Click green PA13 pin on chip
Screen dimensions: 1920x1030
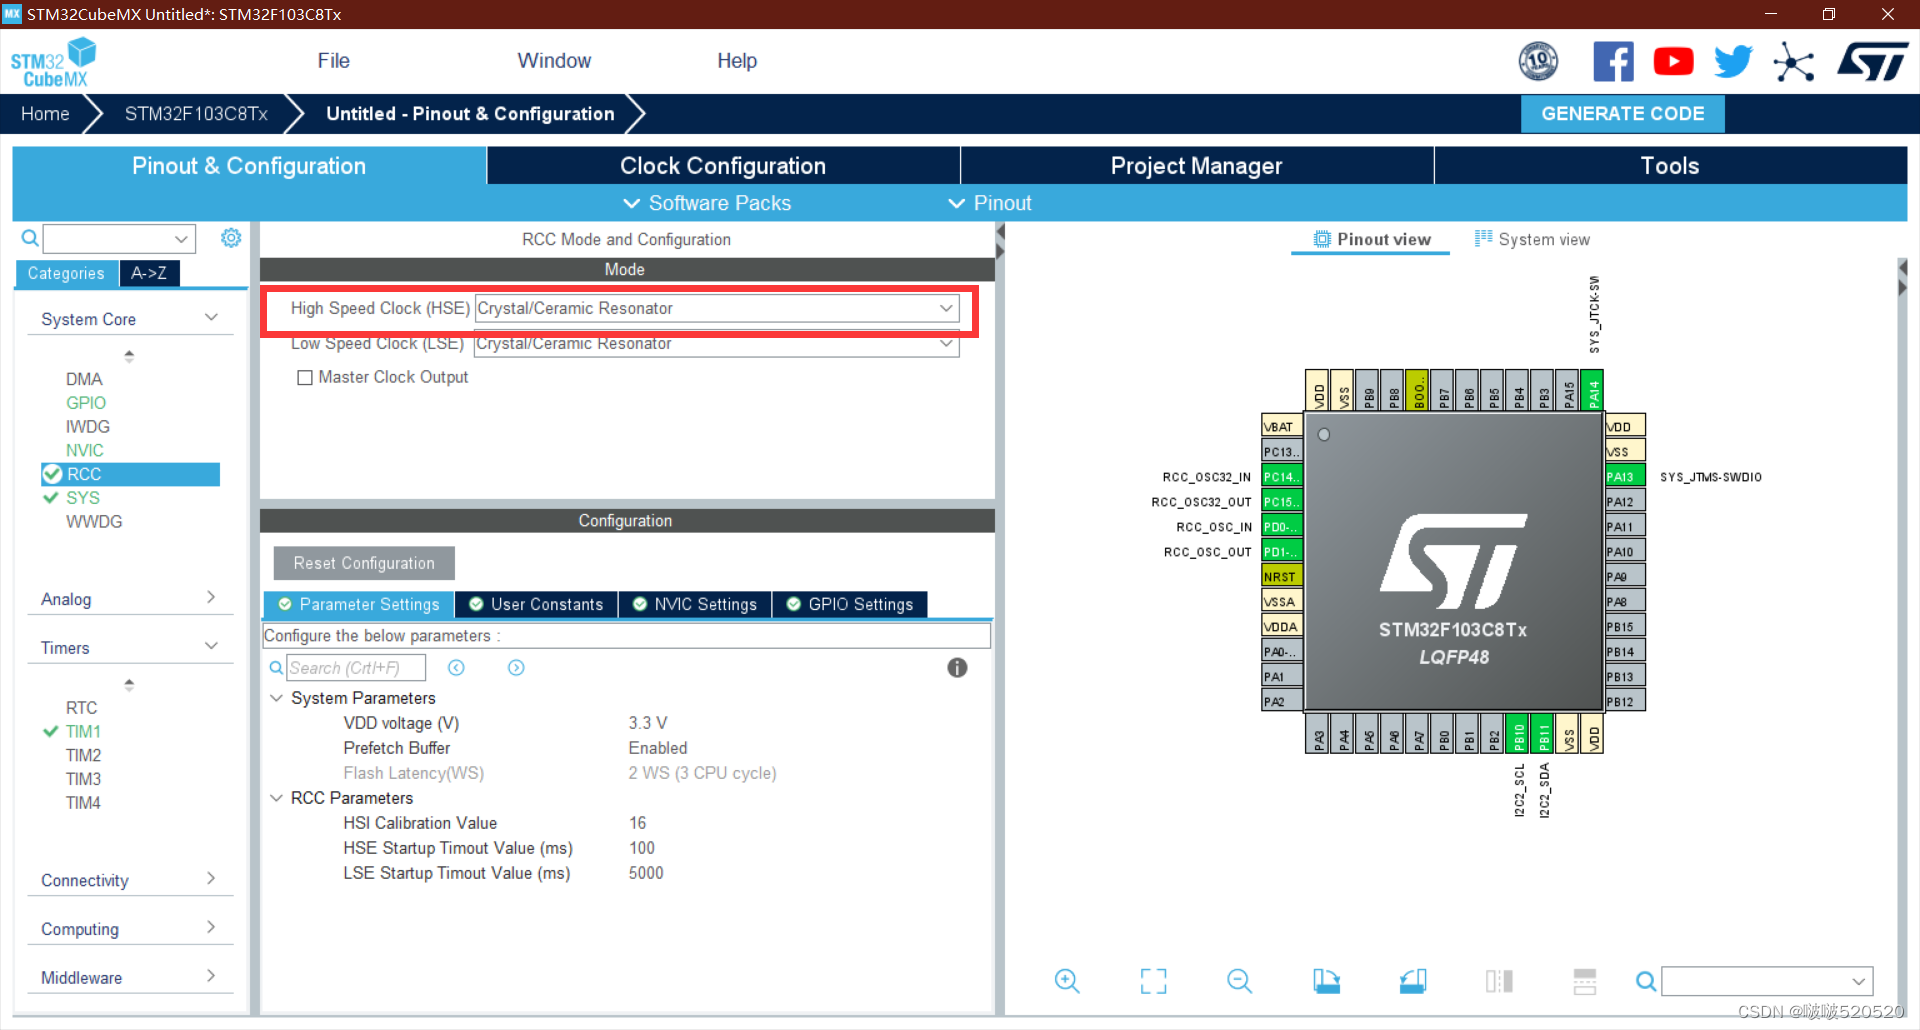[x=1625, y=476]
